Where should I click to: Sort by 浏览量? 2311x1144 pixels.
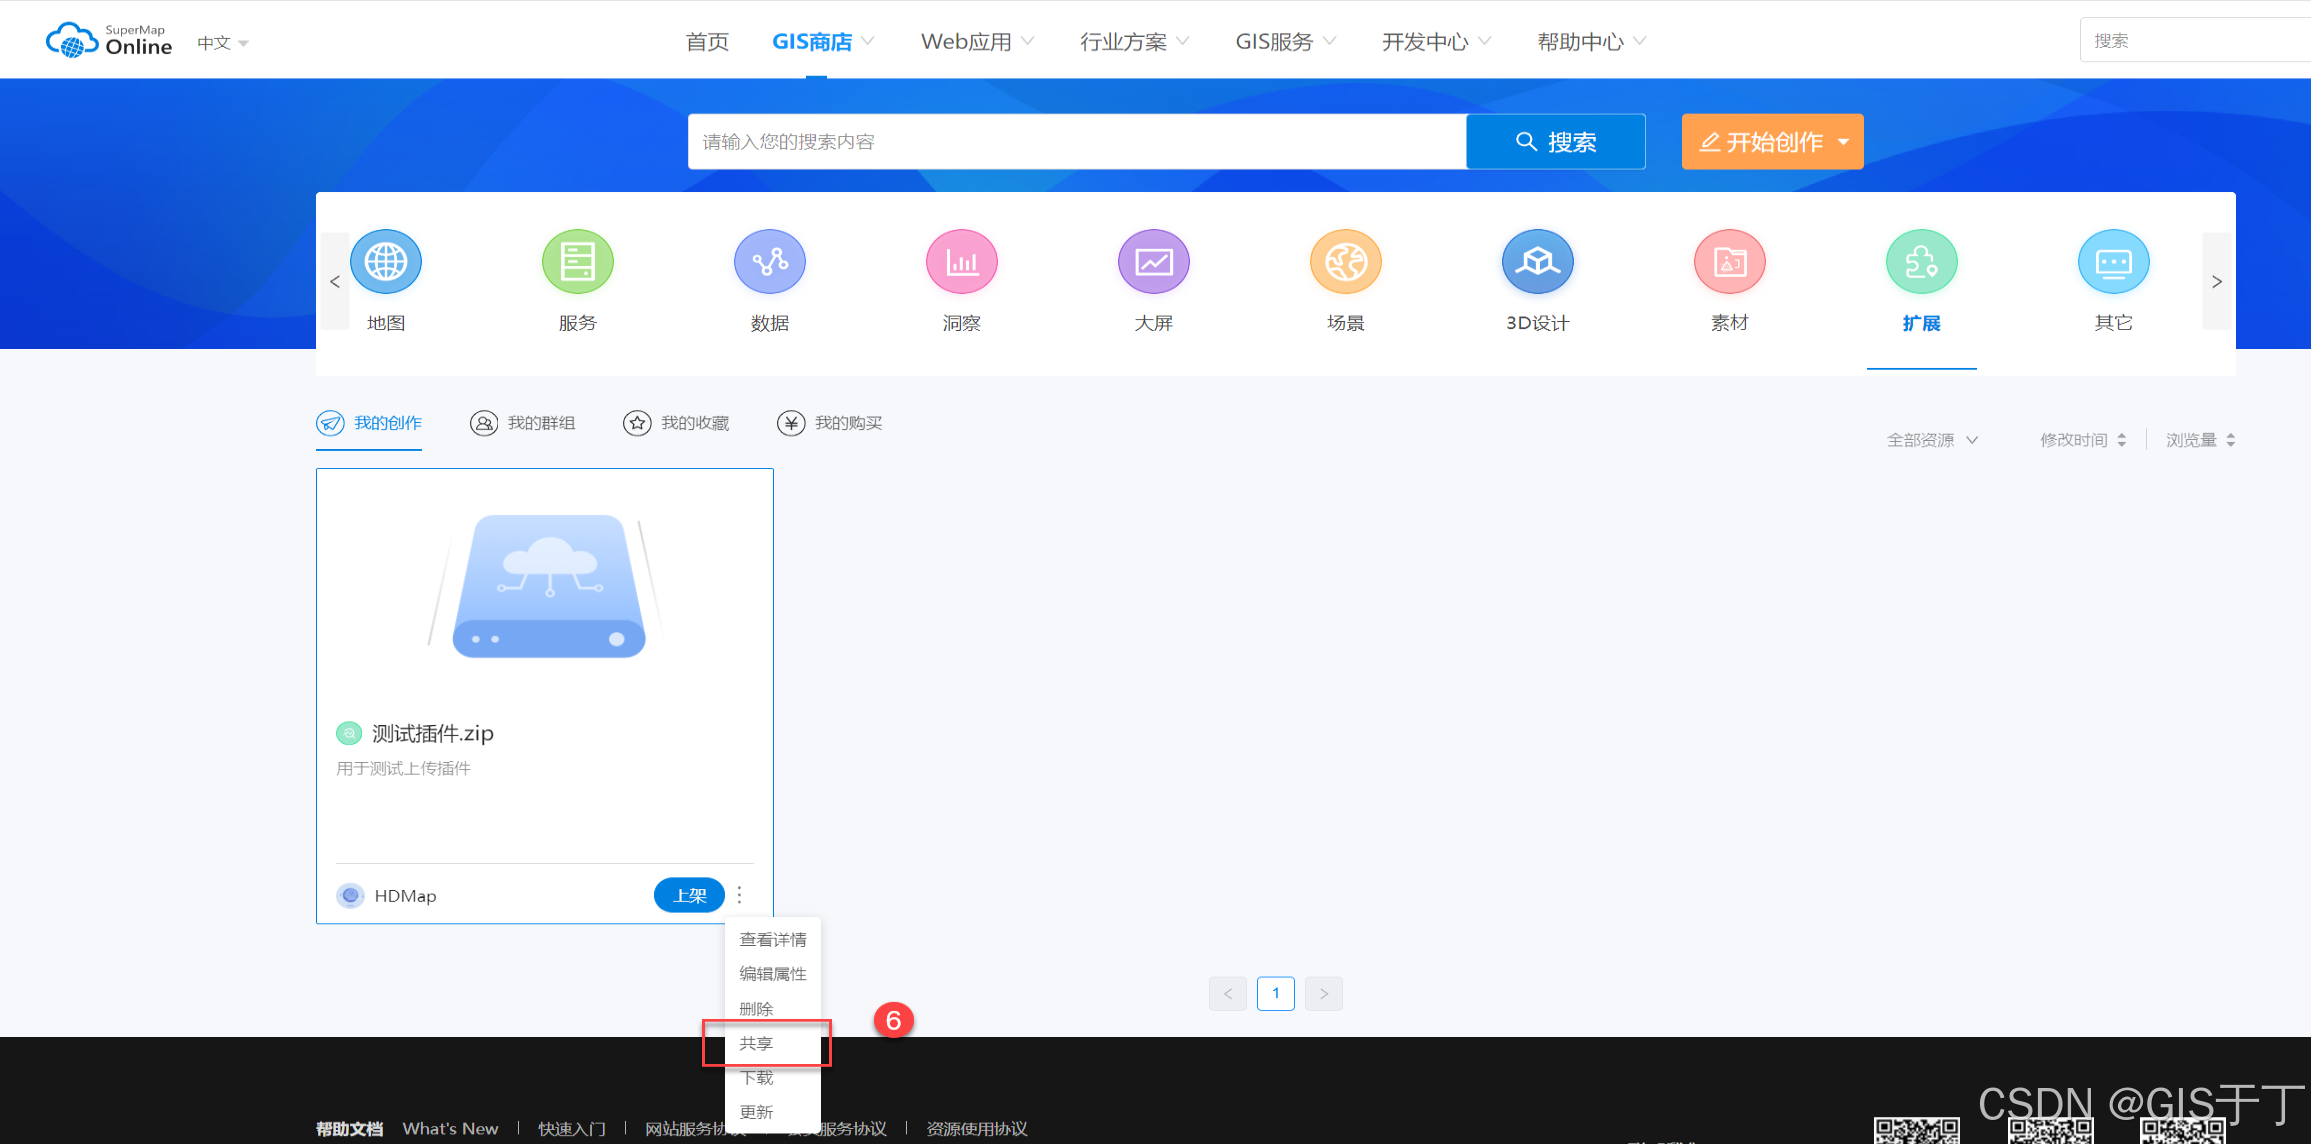tap(2200, 440)
